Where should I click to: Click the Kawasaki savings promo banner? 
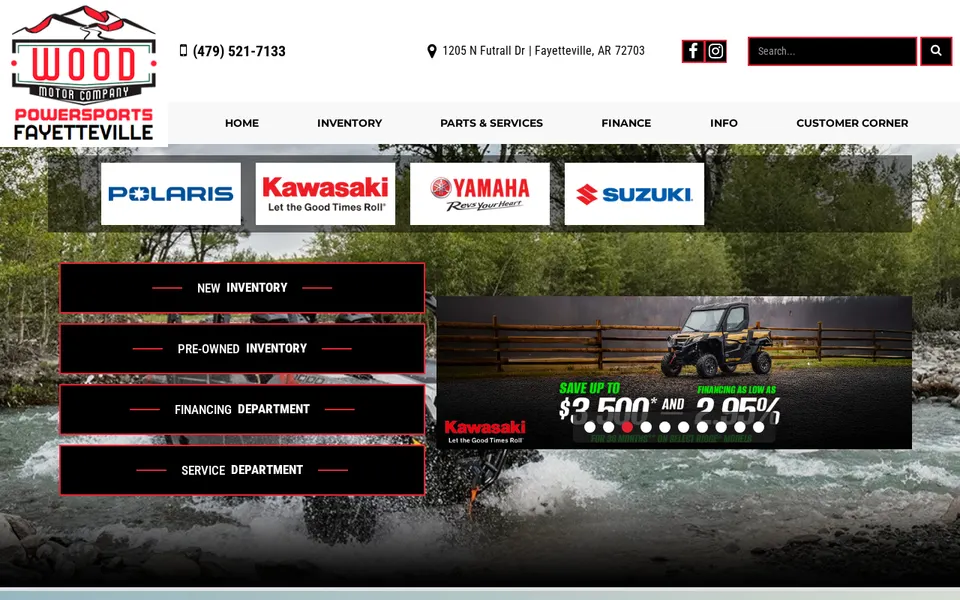click(x=674, y=373)
